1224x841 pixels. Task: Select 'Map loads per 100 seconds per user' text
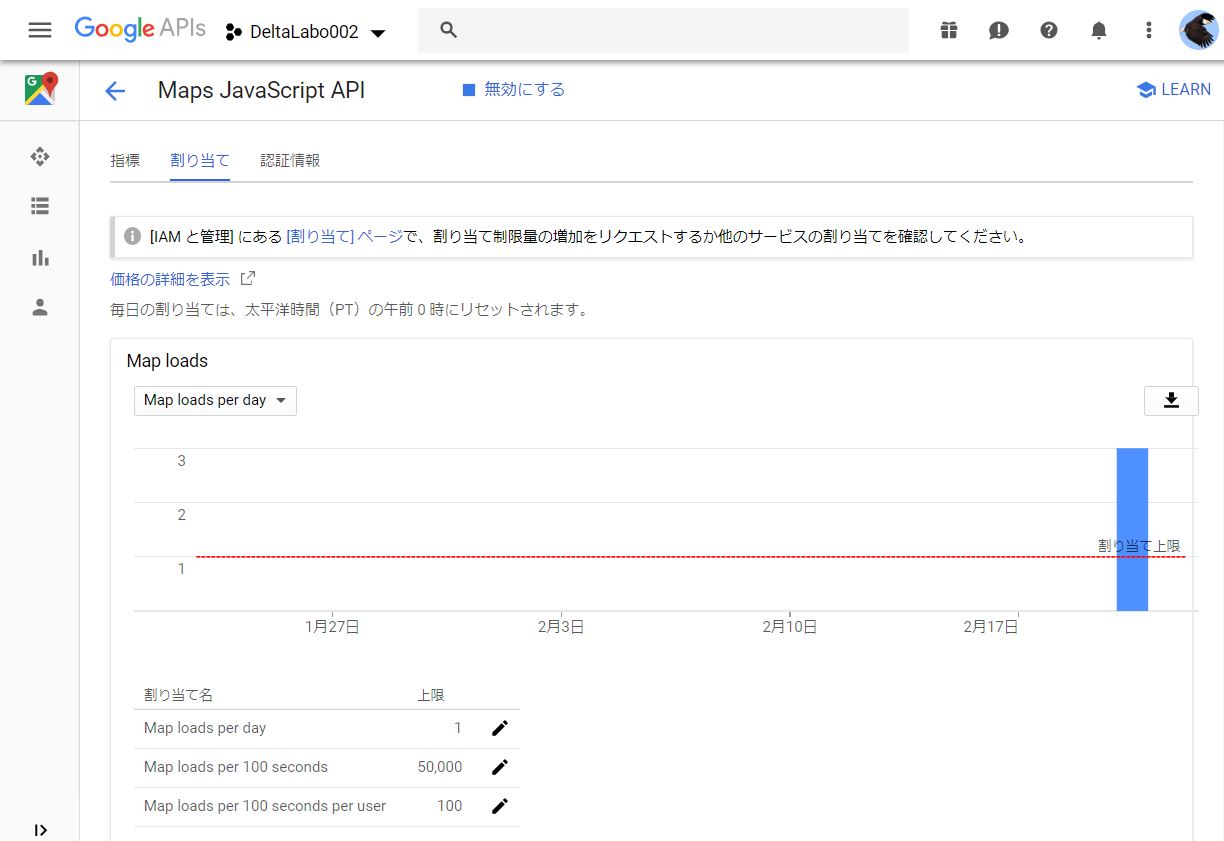pyautogui.click(x=265, y=806)
